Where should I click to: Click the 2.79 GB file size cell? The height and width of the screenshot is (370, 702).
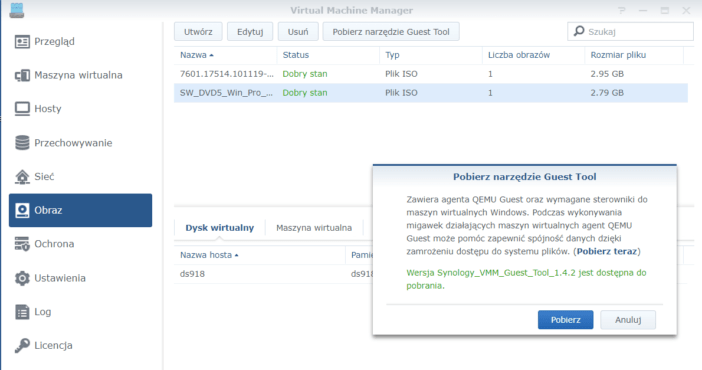(x=607, y=93)
